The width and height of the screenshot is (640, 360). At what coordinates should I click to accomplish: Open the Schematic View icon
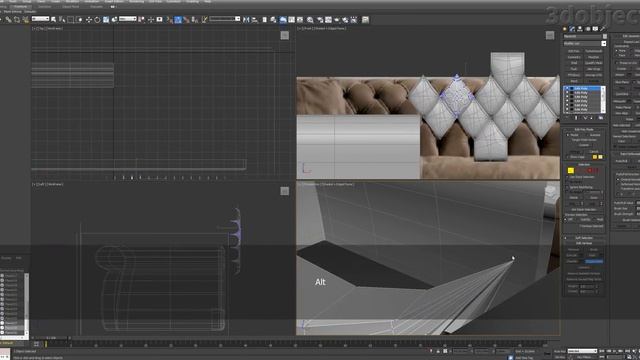click(300, 20)
